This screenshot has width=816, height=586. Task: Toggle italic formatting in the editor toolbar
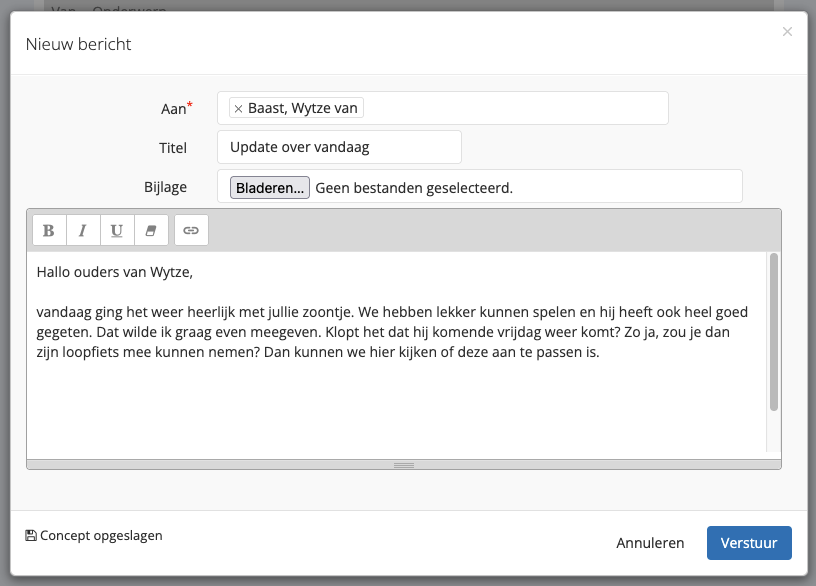[x=83, y=230]
